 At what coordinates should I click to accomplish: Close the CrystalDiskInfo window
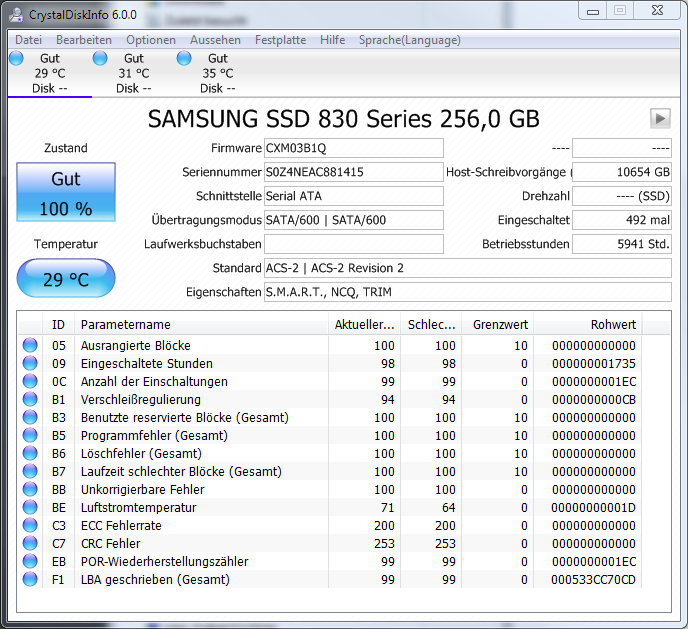(657, 11)
